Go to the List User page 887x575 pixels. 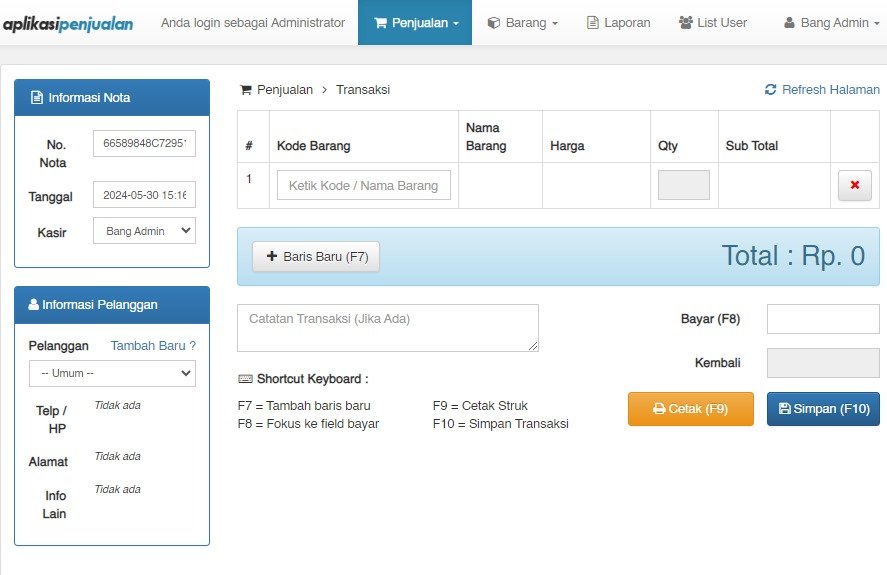point(713,23)
